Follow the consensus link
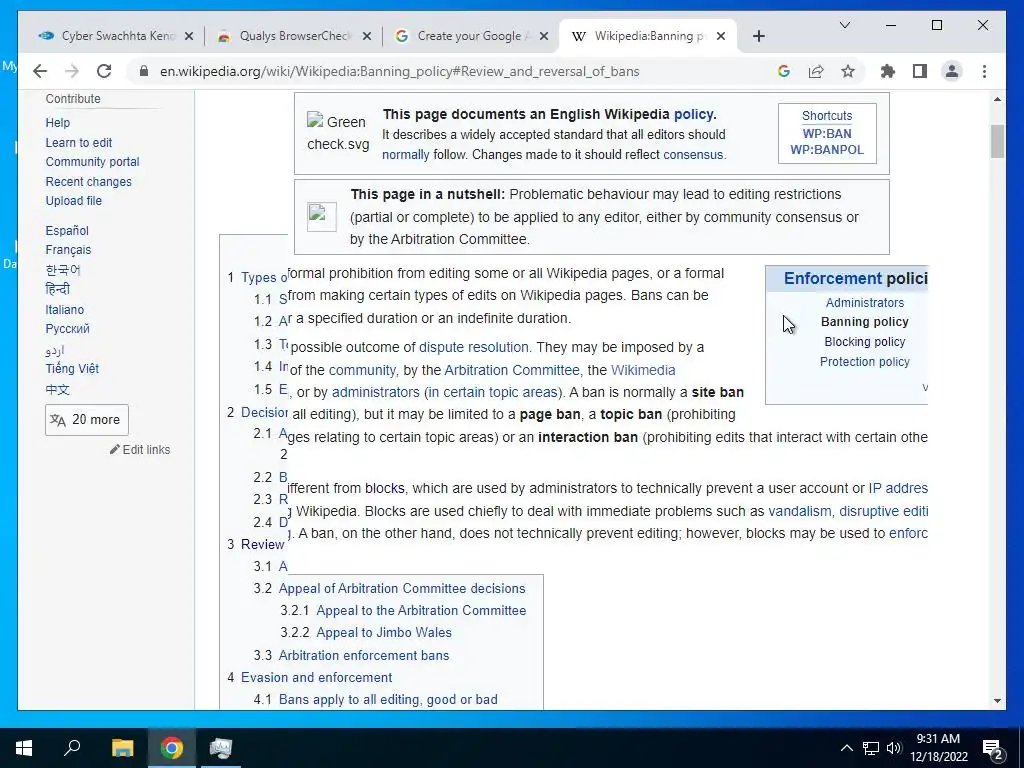The width and height of the screenshot is (1024, 768). coord(693,155)
